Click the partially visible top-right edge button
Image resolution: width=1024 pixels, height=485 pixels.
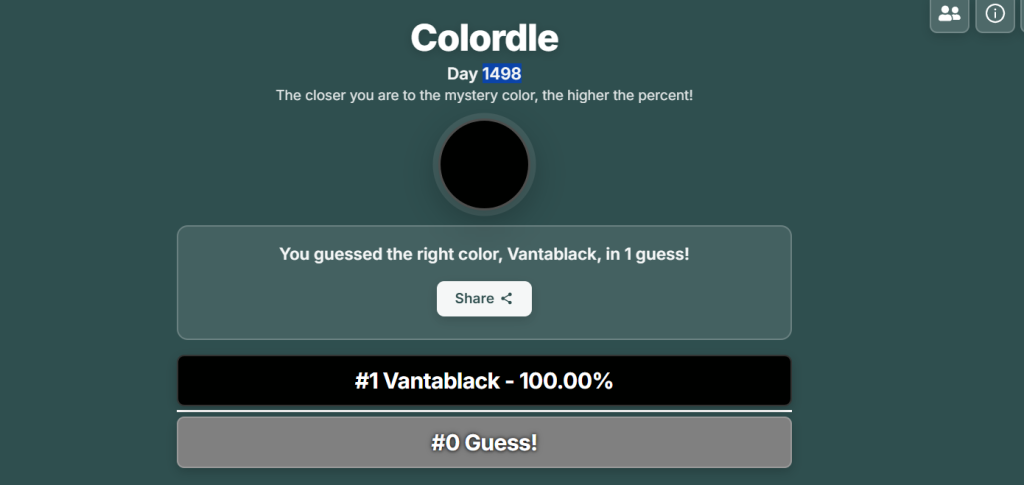click(1021, 14)
